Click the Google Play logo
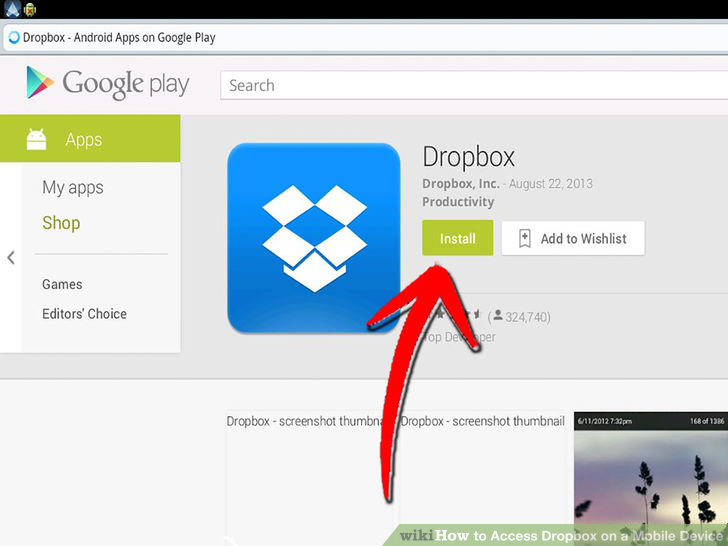 (108, 84)
